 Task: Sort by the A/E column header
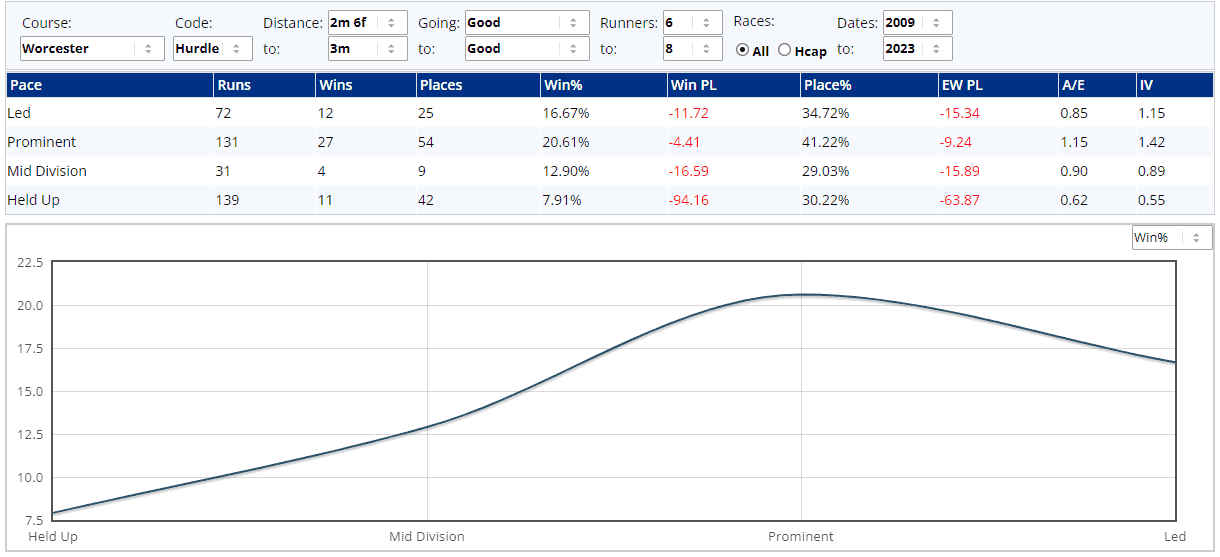pyautogui.click(x=1073, y=85)
